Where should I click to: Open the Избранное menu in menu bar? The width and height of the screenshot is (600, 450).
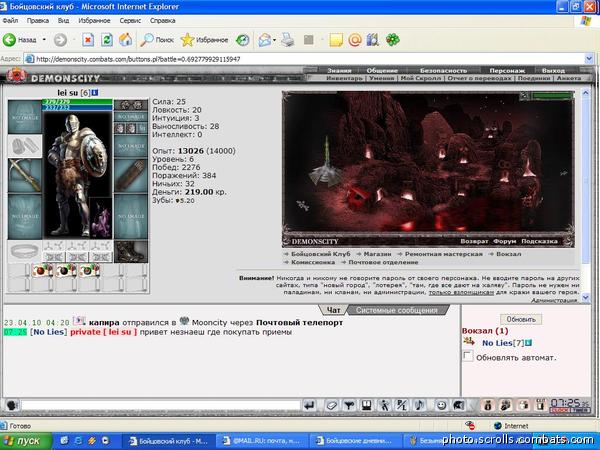[x=94, y=21]
